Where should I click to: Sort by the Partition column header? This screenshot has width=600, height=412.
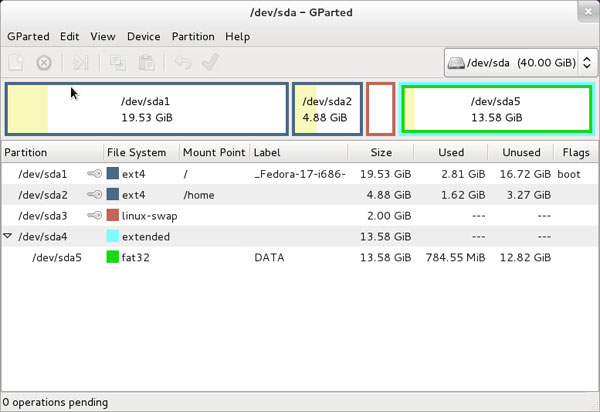click(52, 152)
